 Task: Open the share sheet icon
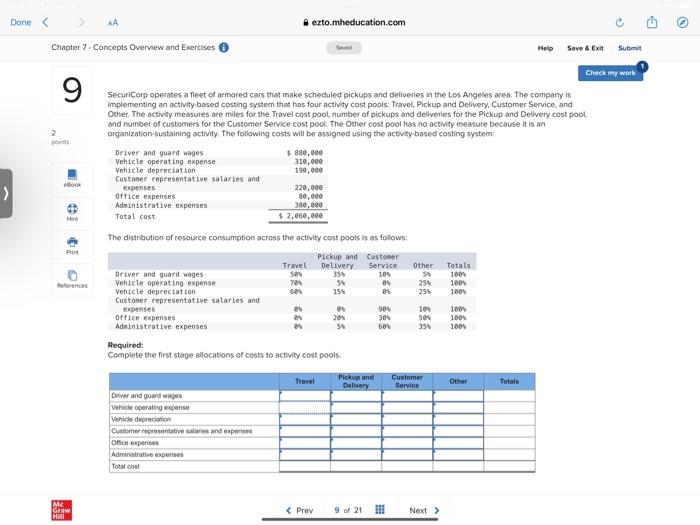tap(652, 22)
